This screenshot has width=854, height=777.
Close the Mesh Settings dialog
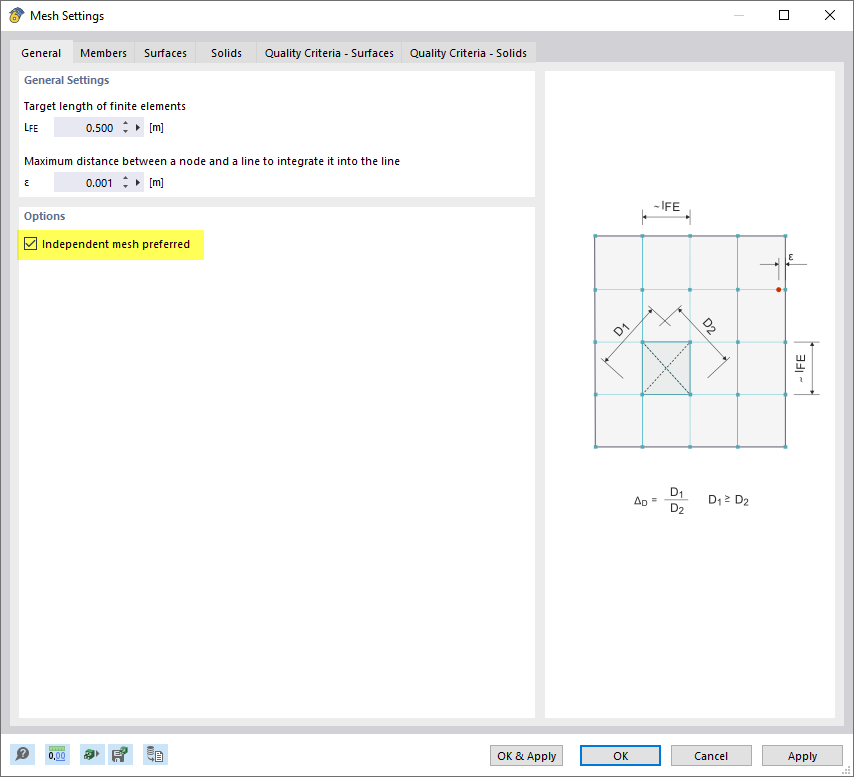click(x=829, y=15)
